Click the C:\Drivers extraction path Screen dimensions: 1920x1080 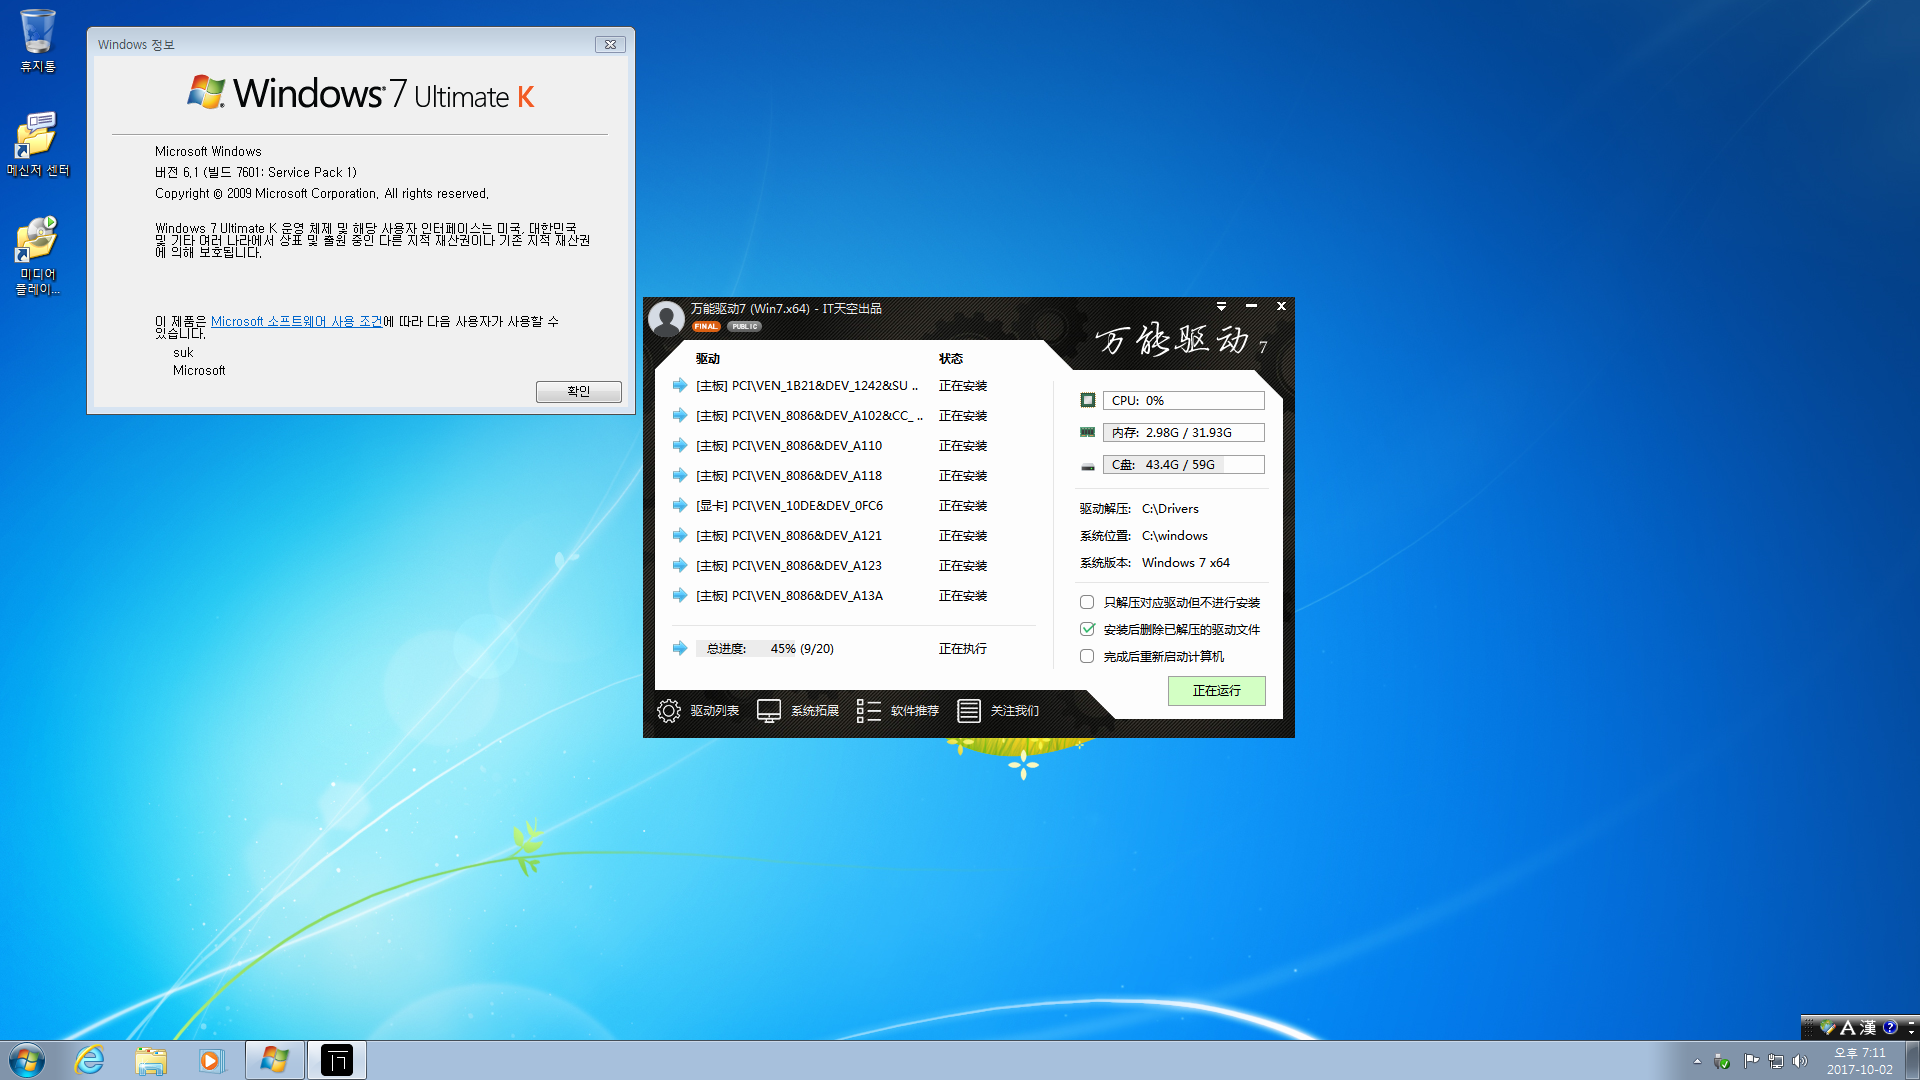(x=1170, y=508)
